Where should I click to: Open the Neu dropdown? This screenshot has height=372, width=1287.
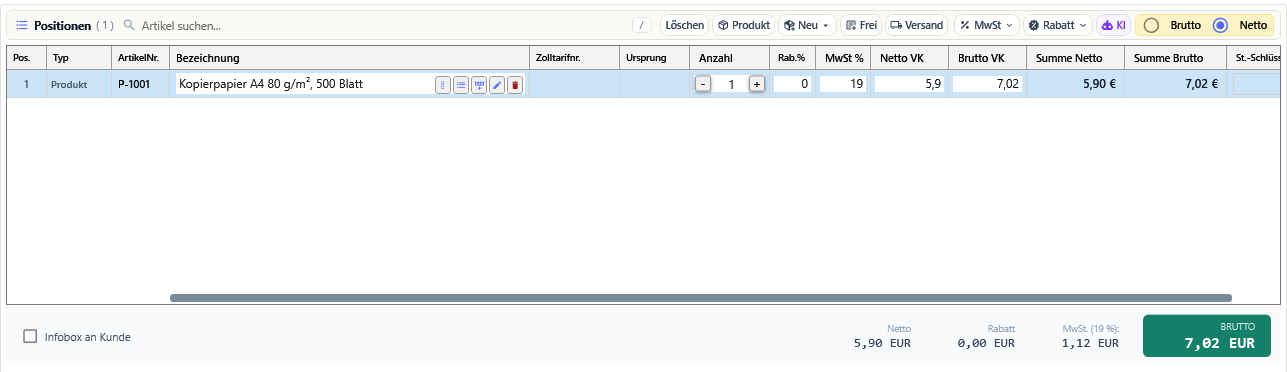tap(807, 25)
